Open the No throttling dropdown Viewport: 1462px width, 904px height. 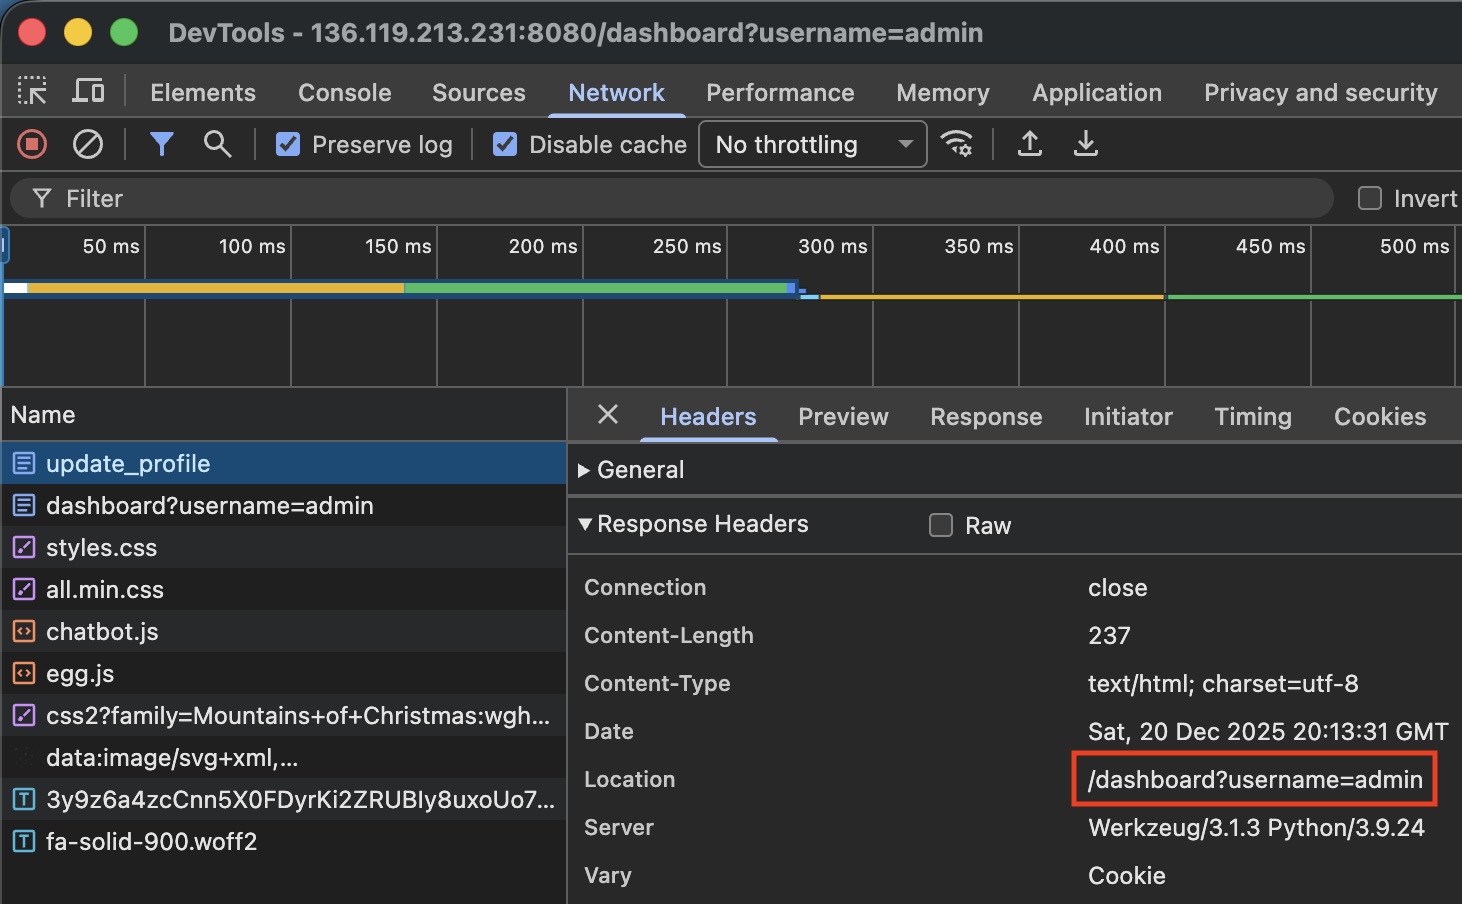[x=812, y=145]
